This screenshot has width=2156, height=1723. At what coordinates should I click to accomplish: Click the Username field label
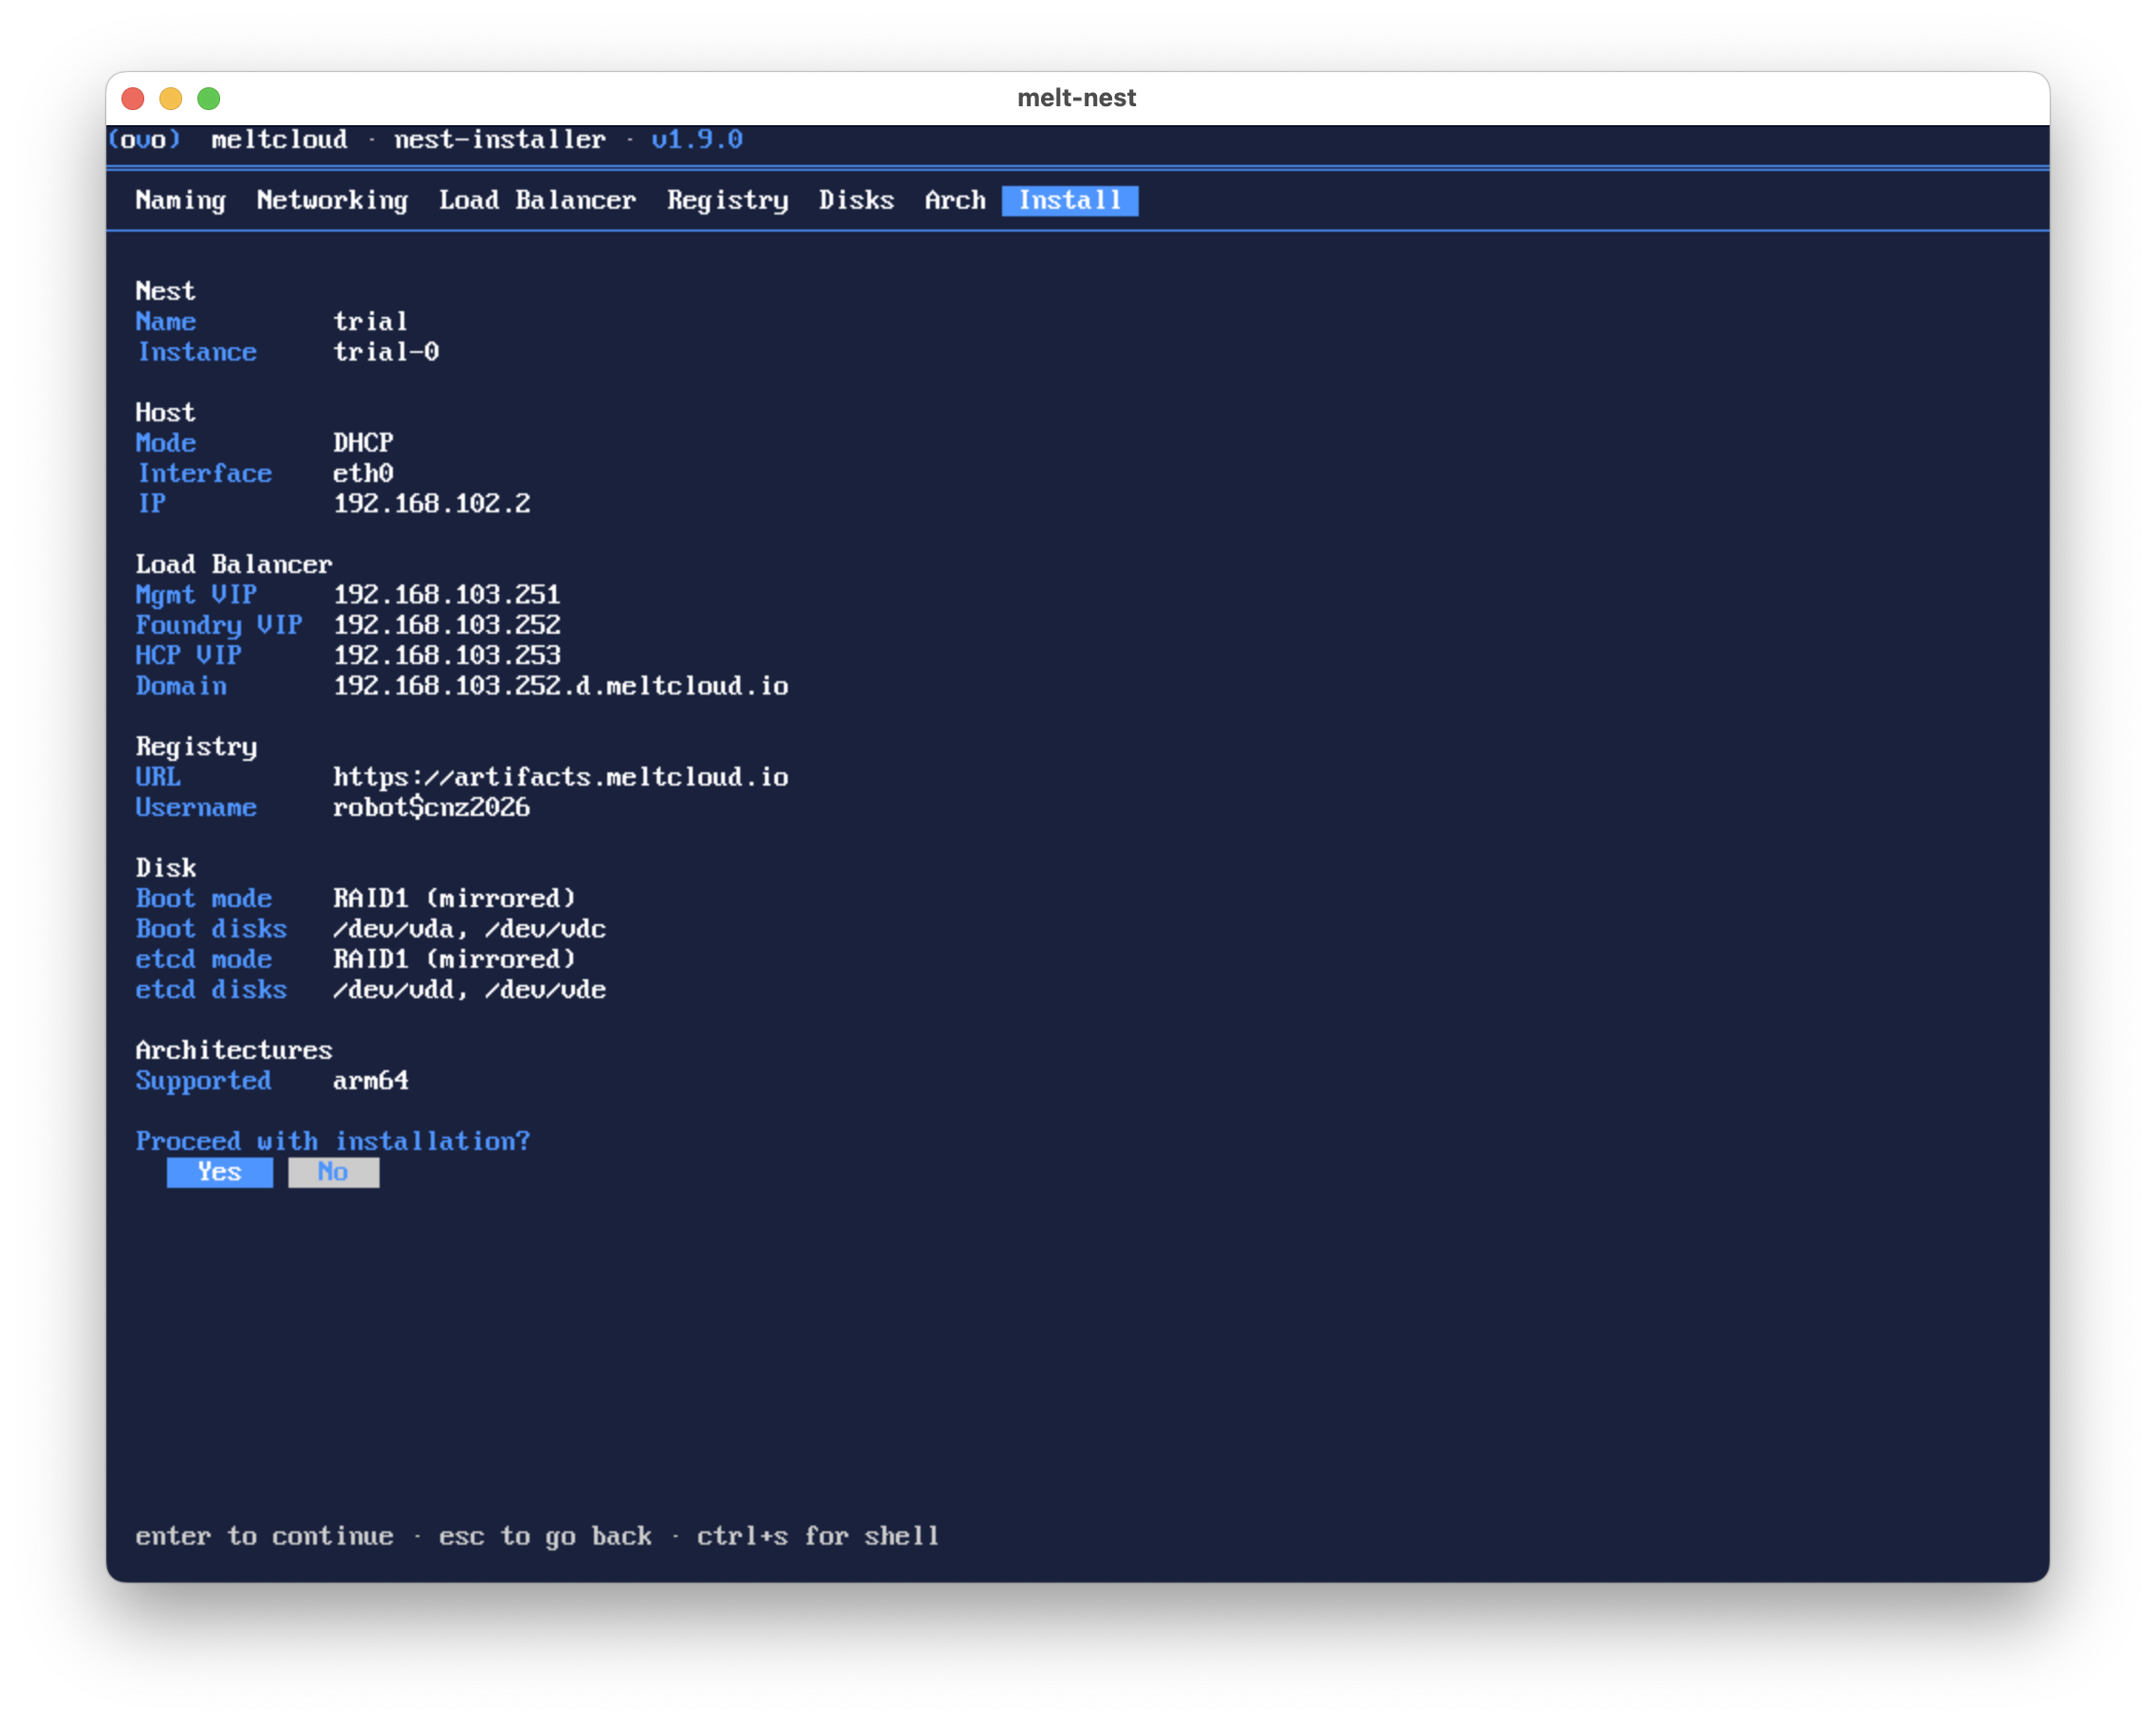(x=196, y=807)
